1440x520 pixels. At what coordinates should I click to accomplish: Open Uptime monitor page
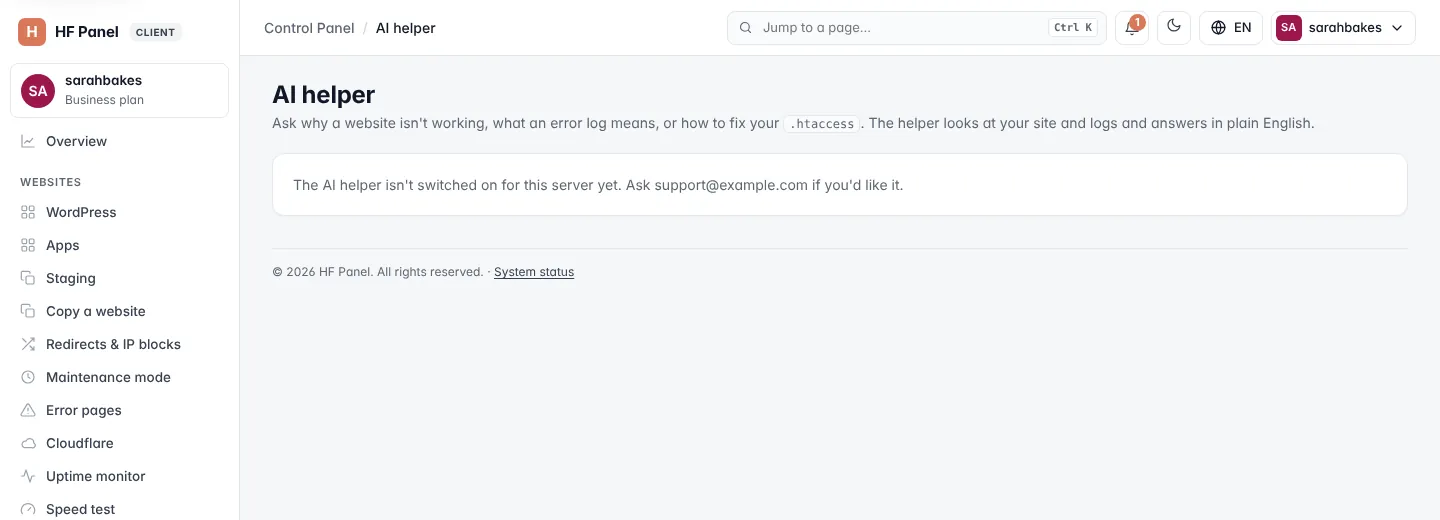[x=120, y=476]
